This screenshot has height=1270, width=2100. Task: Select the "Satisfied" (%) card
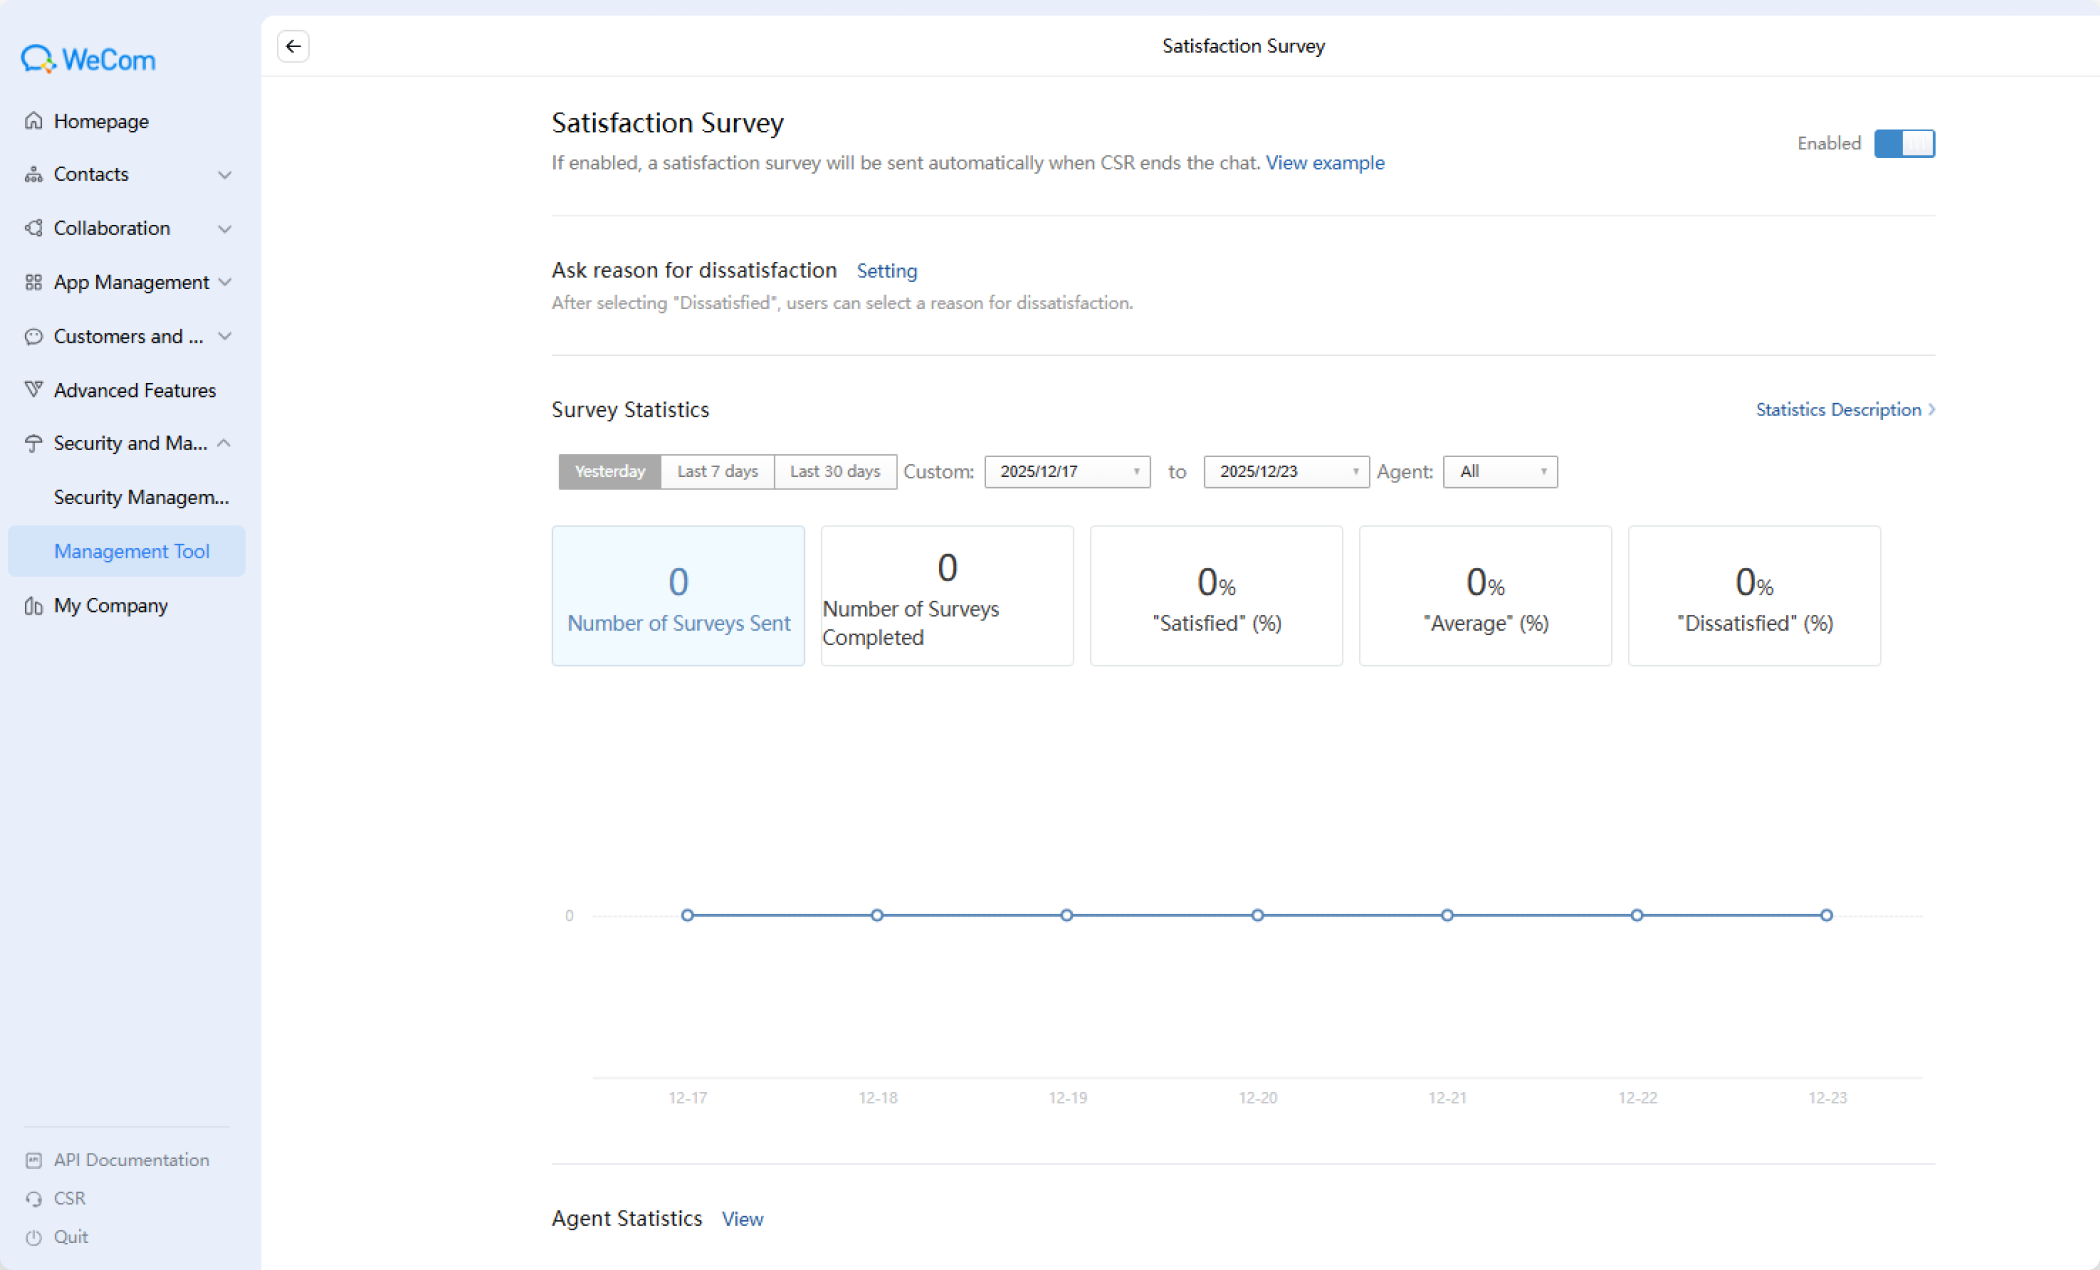[x=1216, y=596]
